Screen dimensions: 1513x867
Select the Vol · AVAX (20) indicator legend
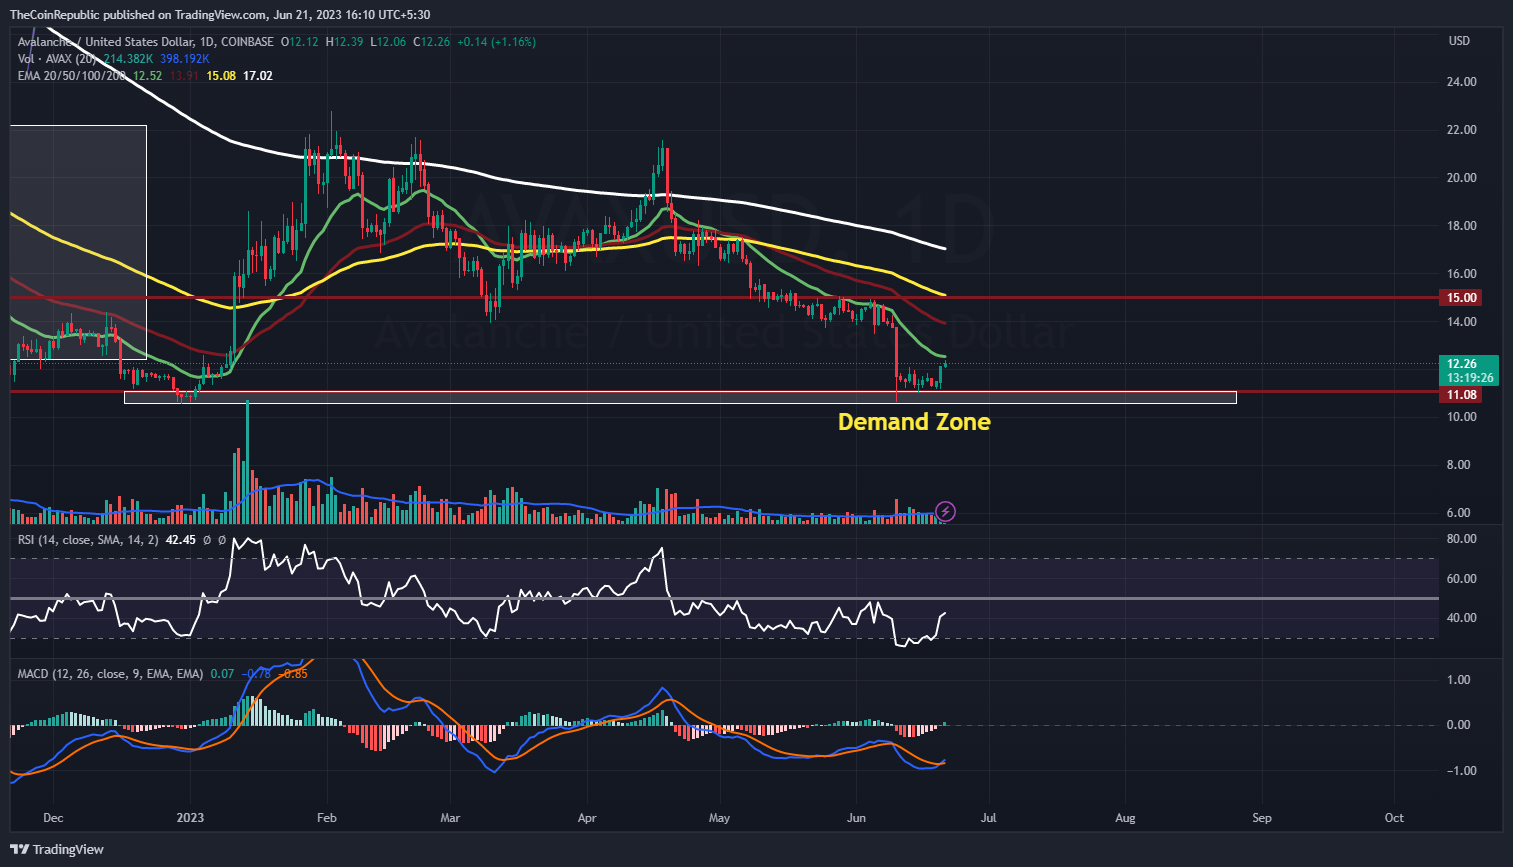coord(57,59)
